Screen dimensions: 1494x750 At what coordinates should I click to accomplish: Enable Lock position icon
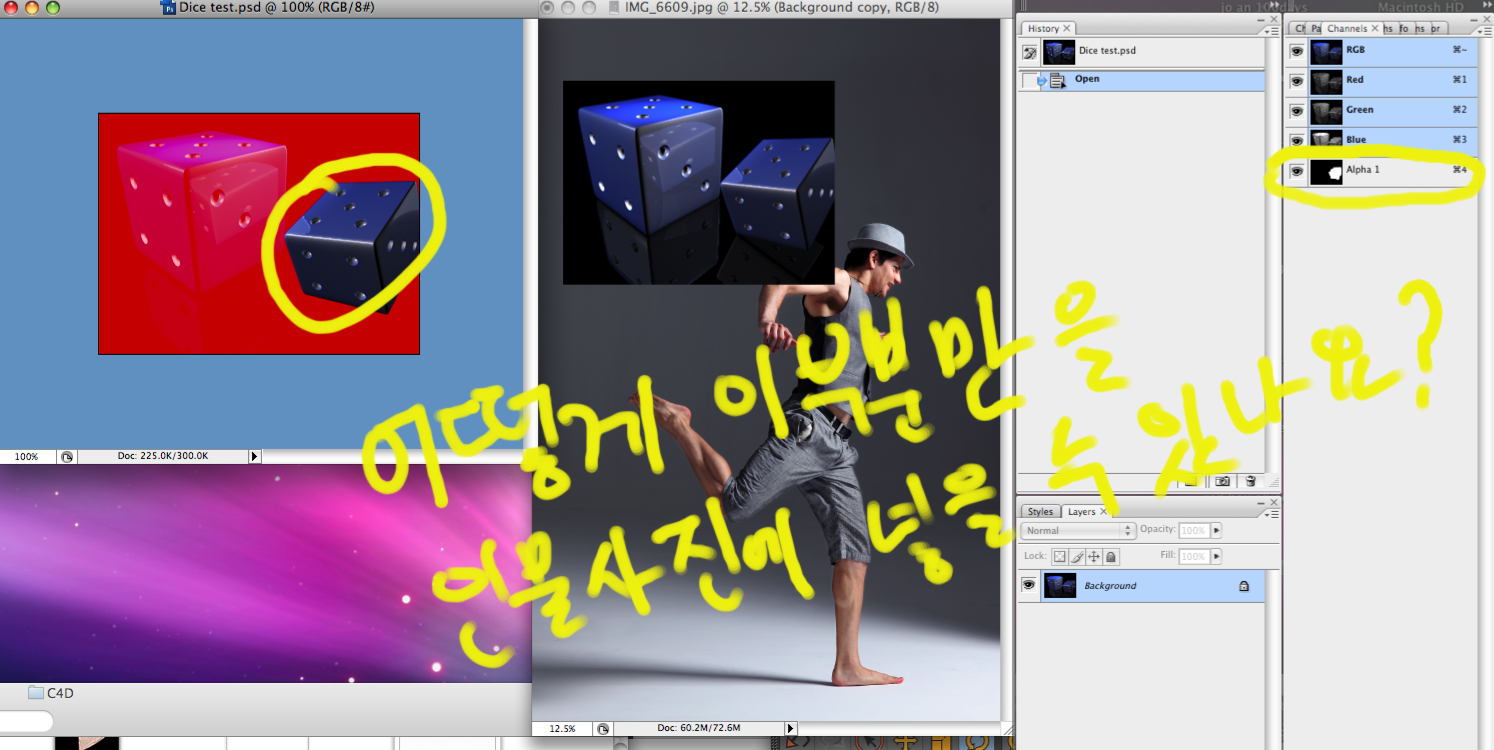coord(1094,557)
